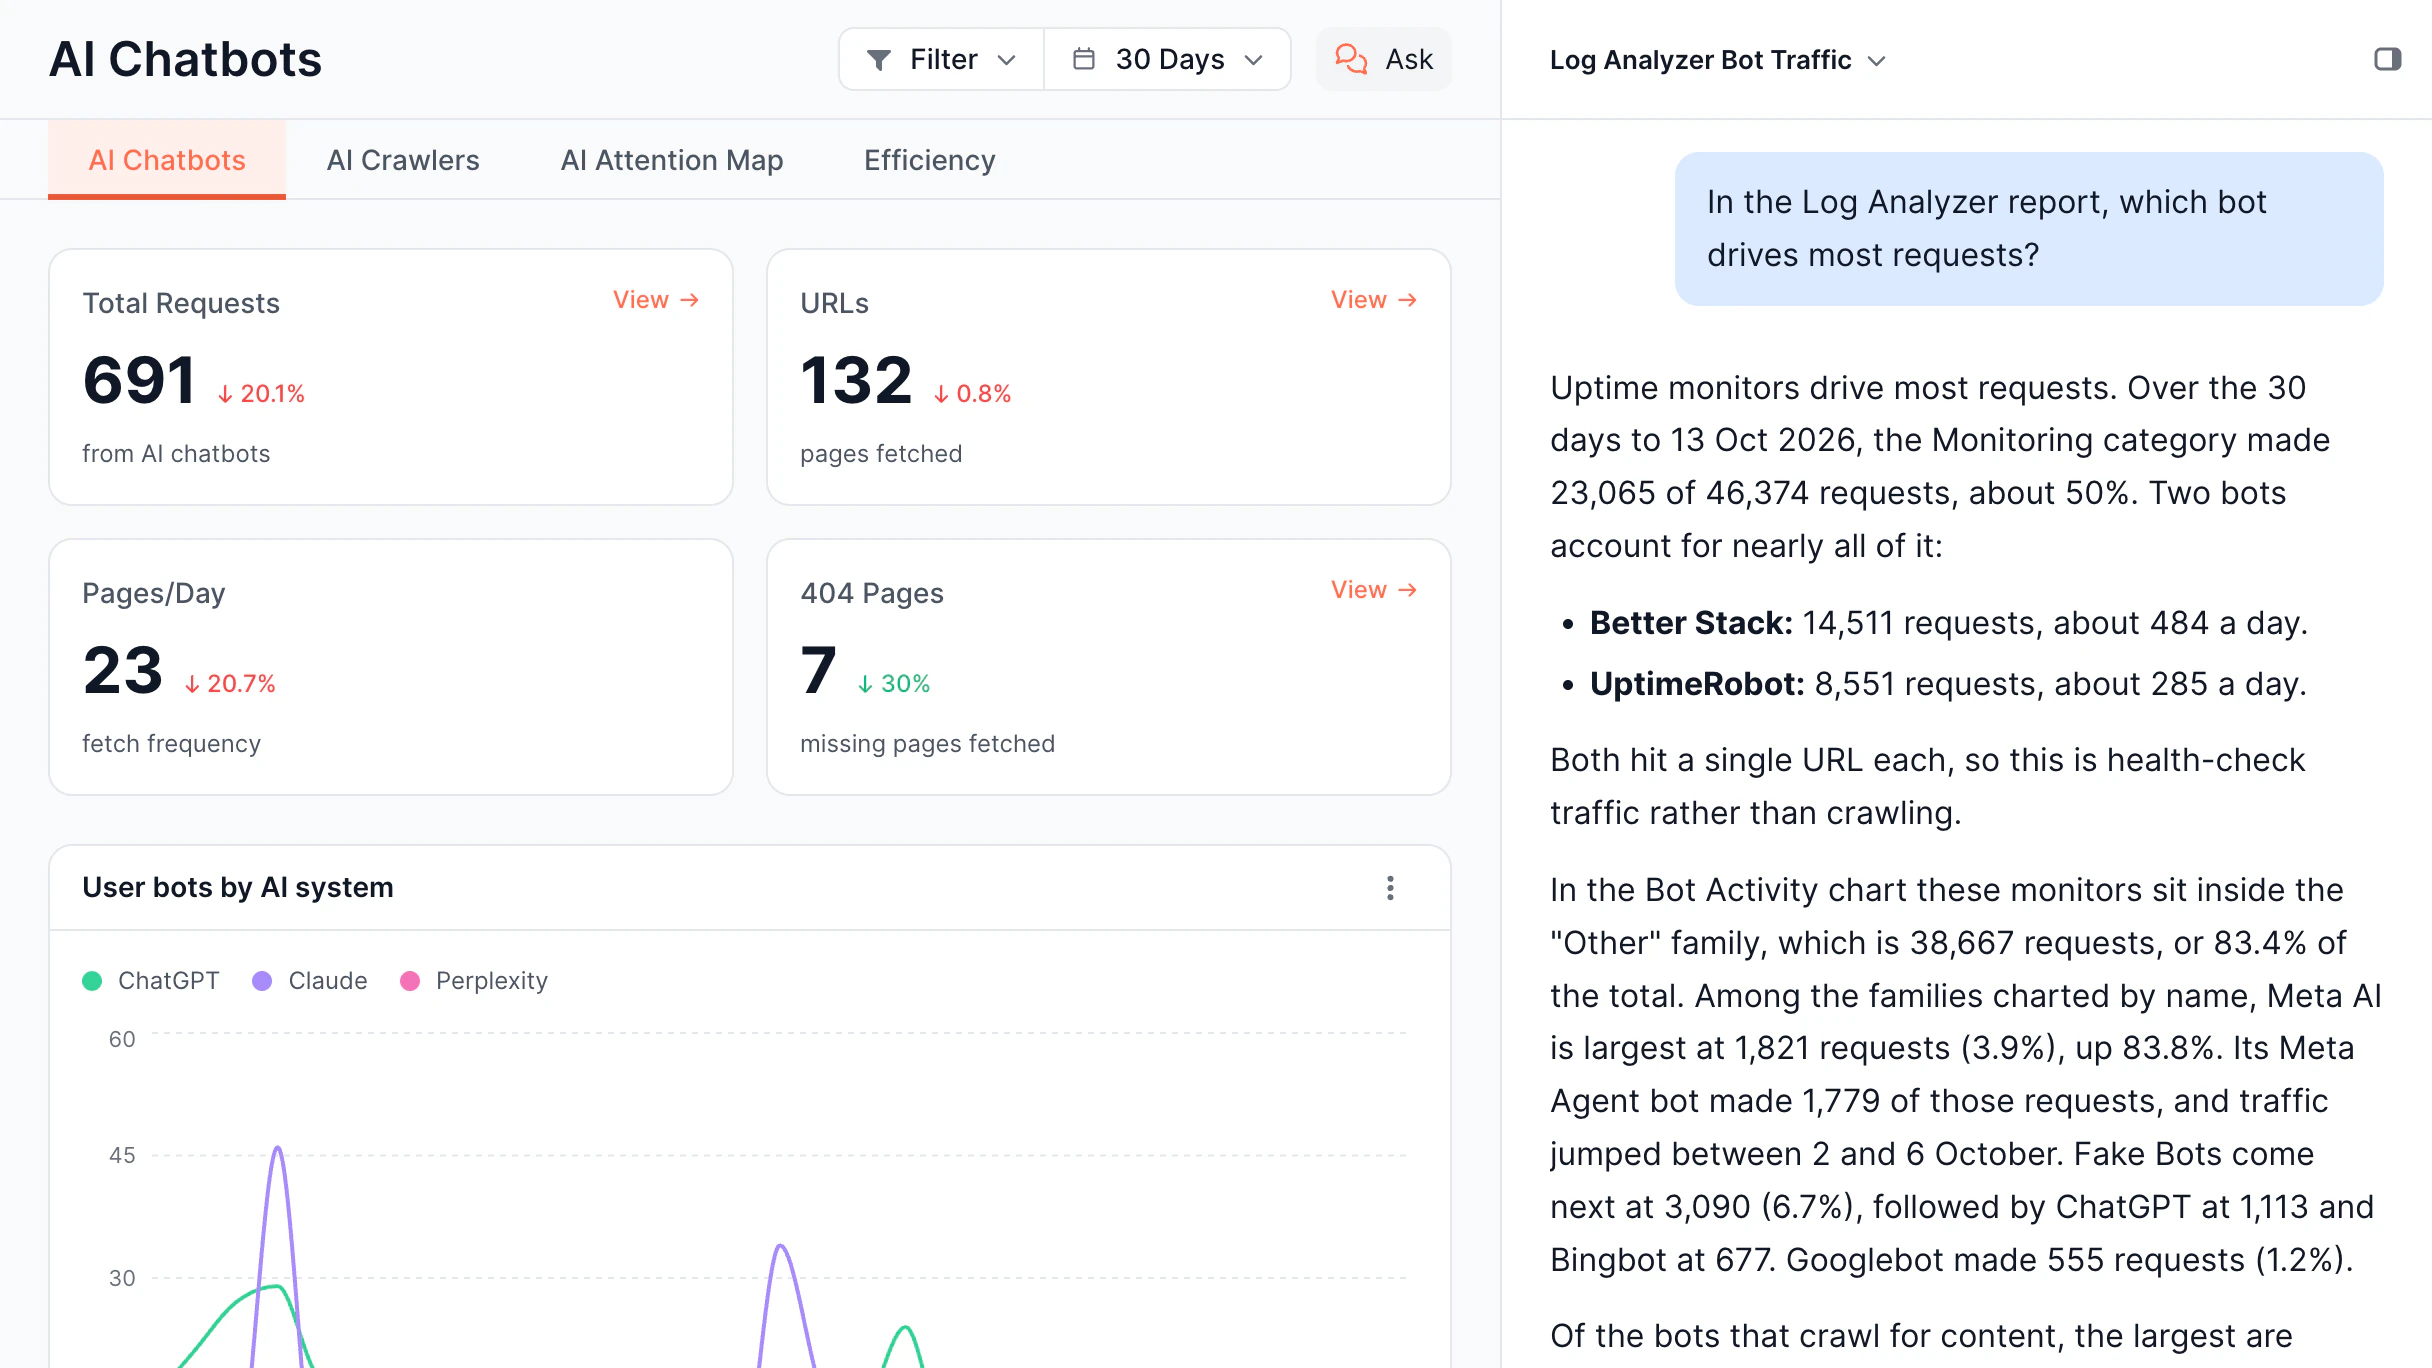Click the user question chat bubble
Viewport: 2432px width, 1368px height.
(2029, 229)
